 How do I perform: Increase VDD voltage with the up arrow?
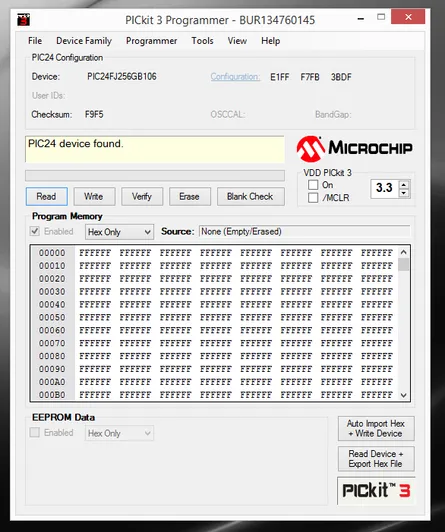pos(404,185)
